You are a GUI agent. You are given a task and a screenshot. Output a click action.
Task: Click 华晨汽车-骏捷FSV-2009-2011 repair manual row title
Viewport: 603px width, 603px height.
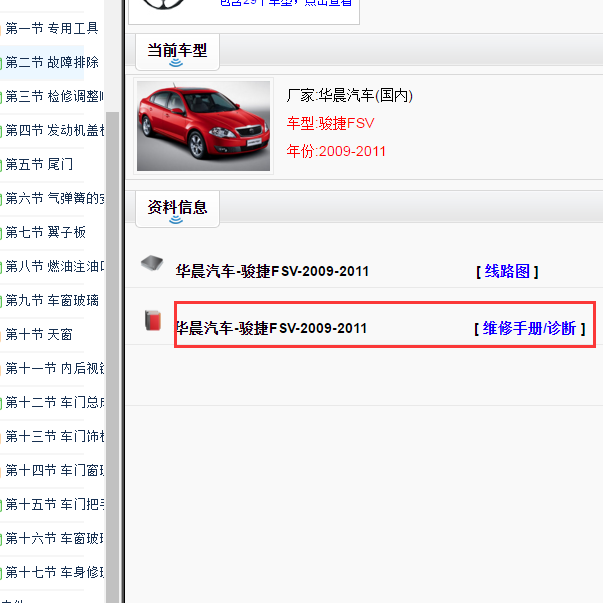pyautogui.click(x=272, y=328)
